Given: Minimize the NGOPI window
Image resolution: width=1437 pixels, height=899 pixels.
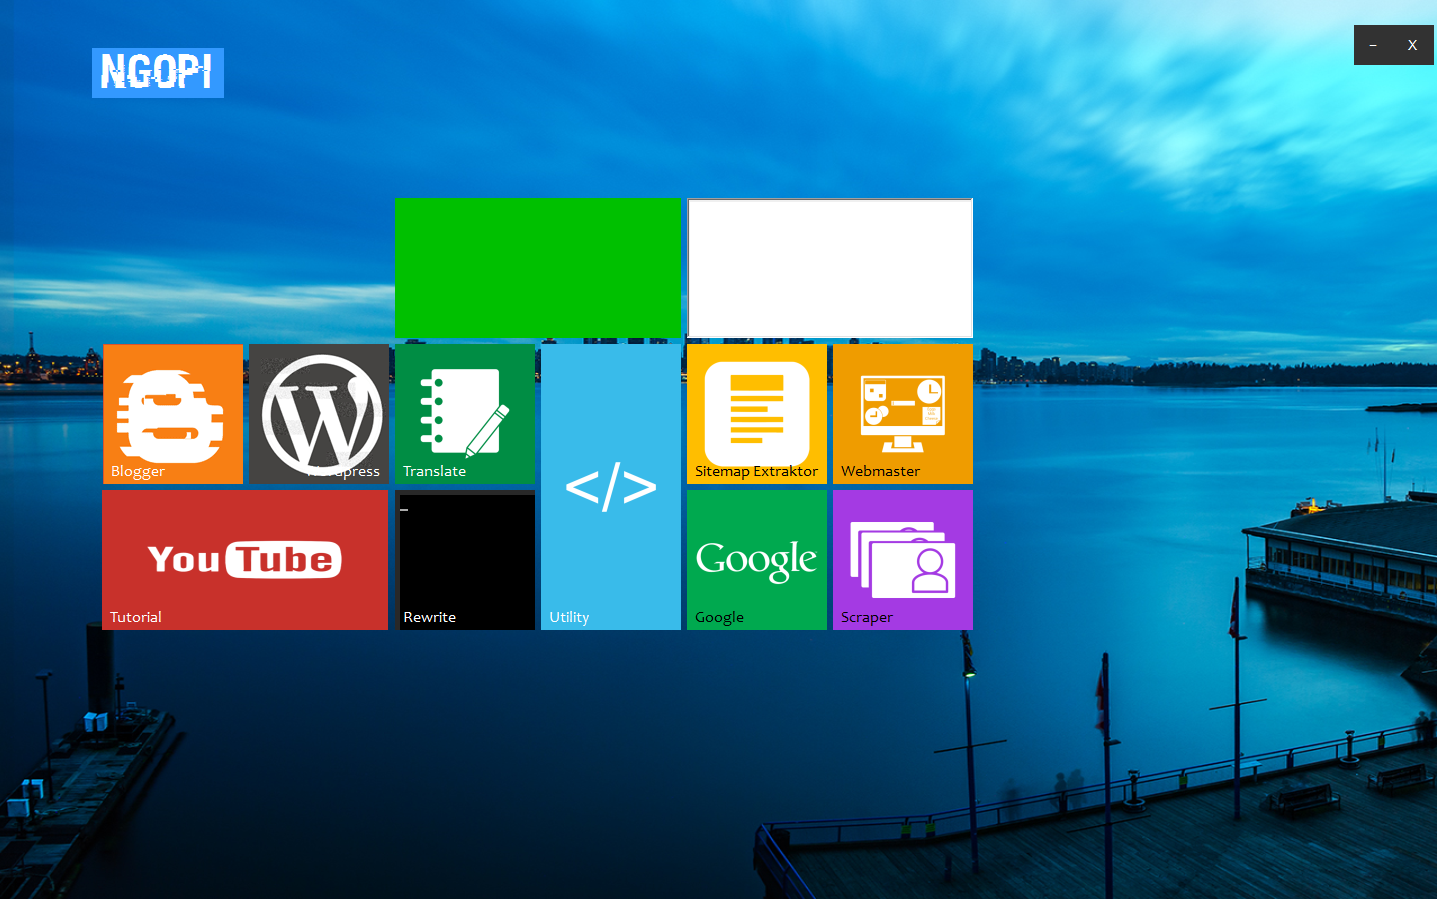Looking at the screenshot, I should click(x=1373, y=45).
